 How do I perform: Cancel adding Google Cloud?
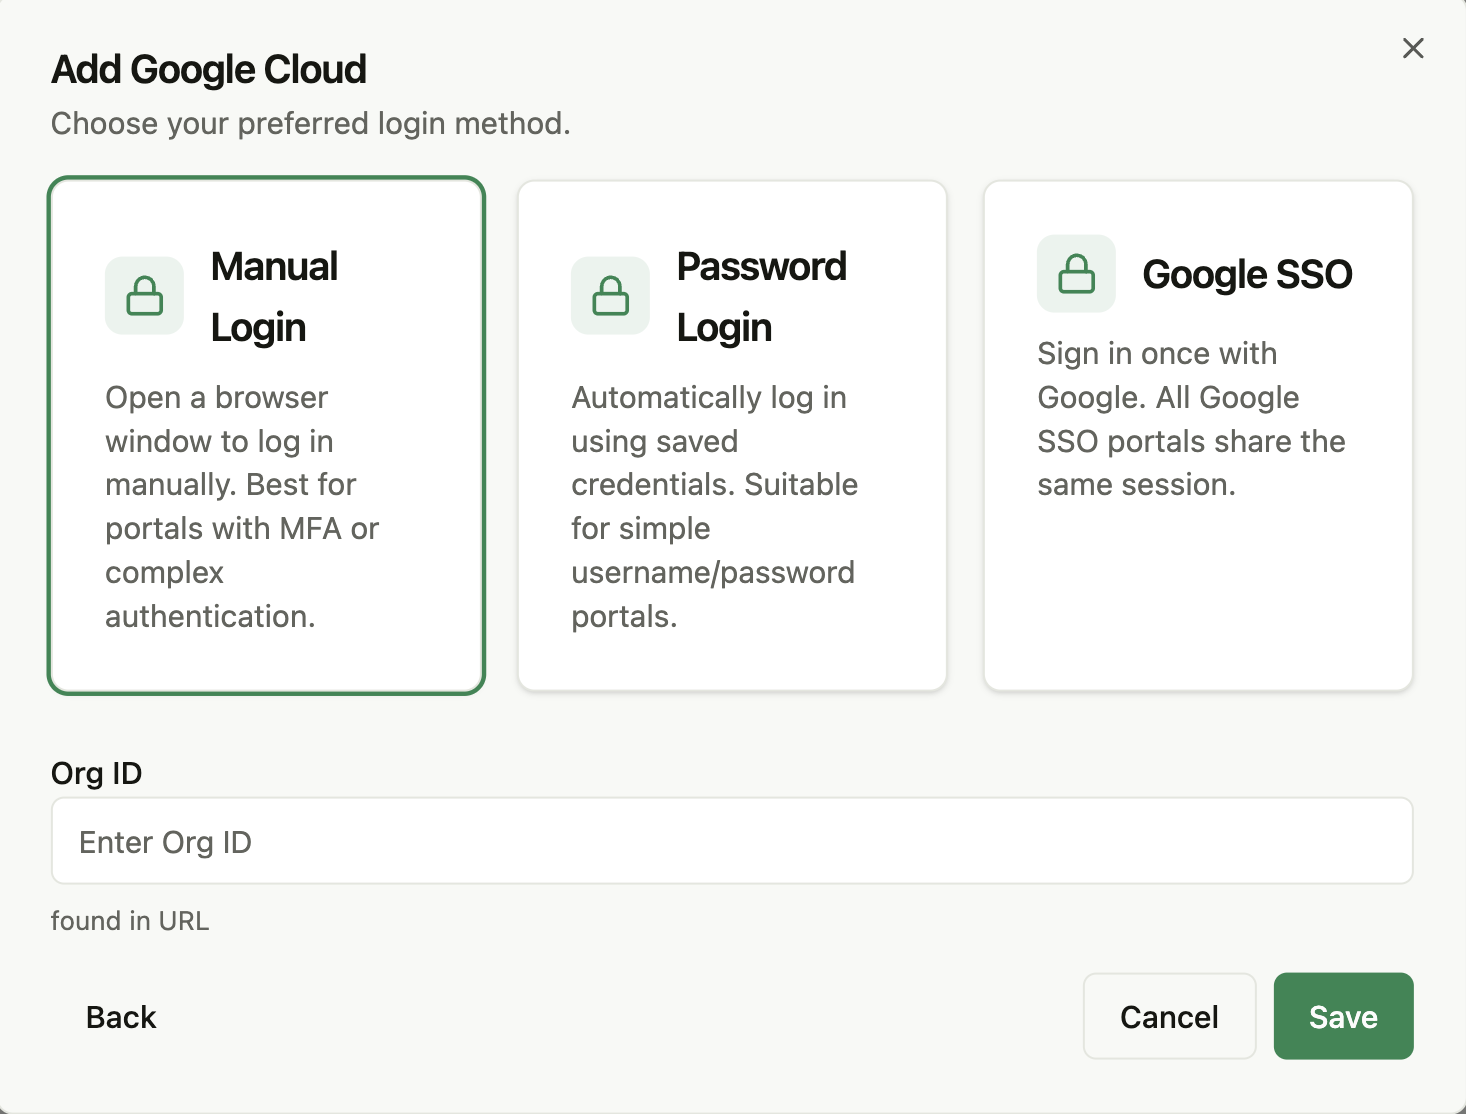pos(1169,1017)
